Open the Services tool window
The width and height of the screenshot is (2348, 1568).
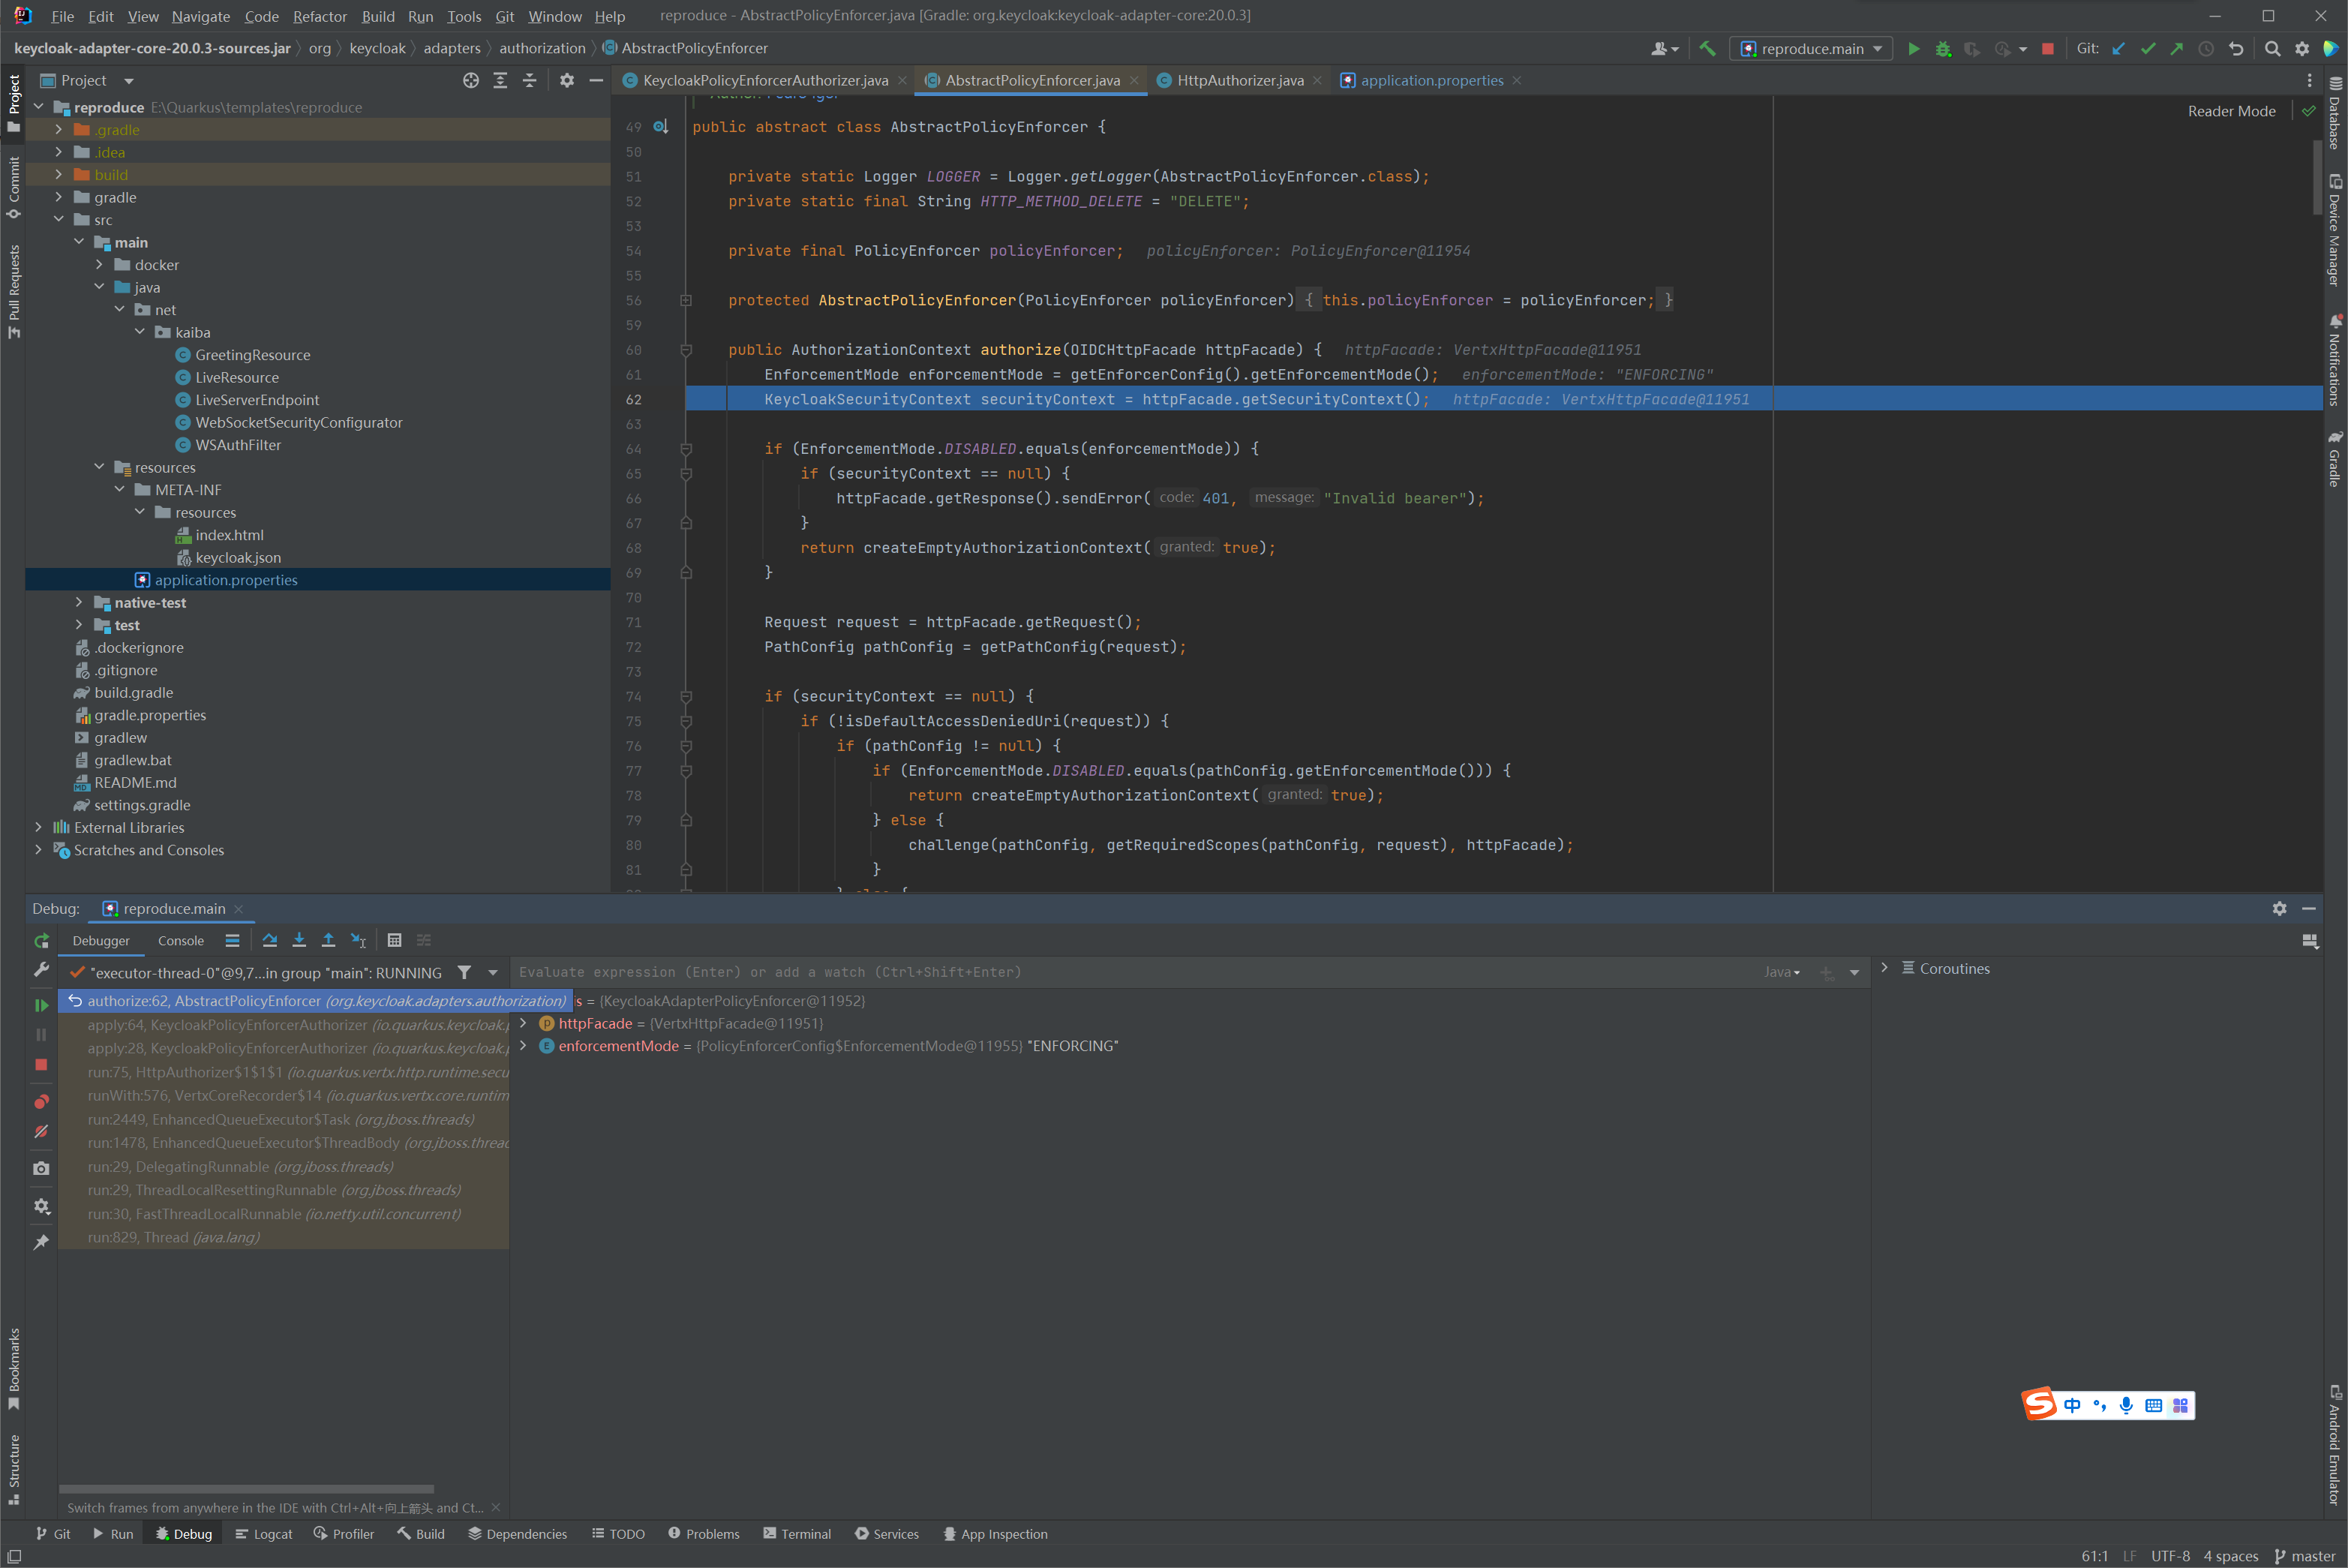[x=887, y=1534]
